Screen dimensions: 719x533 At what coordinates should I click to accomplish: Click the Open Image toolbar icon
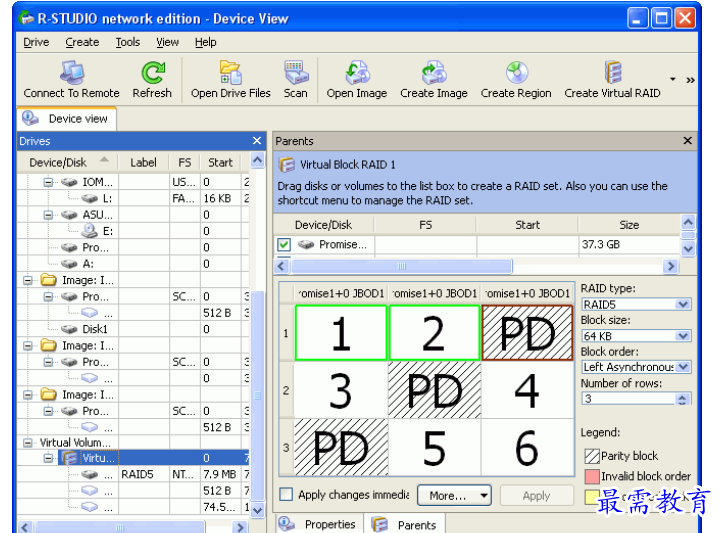357,72
